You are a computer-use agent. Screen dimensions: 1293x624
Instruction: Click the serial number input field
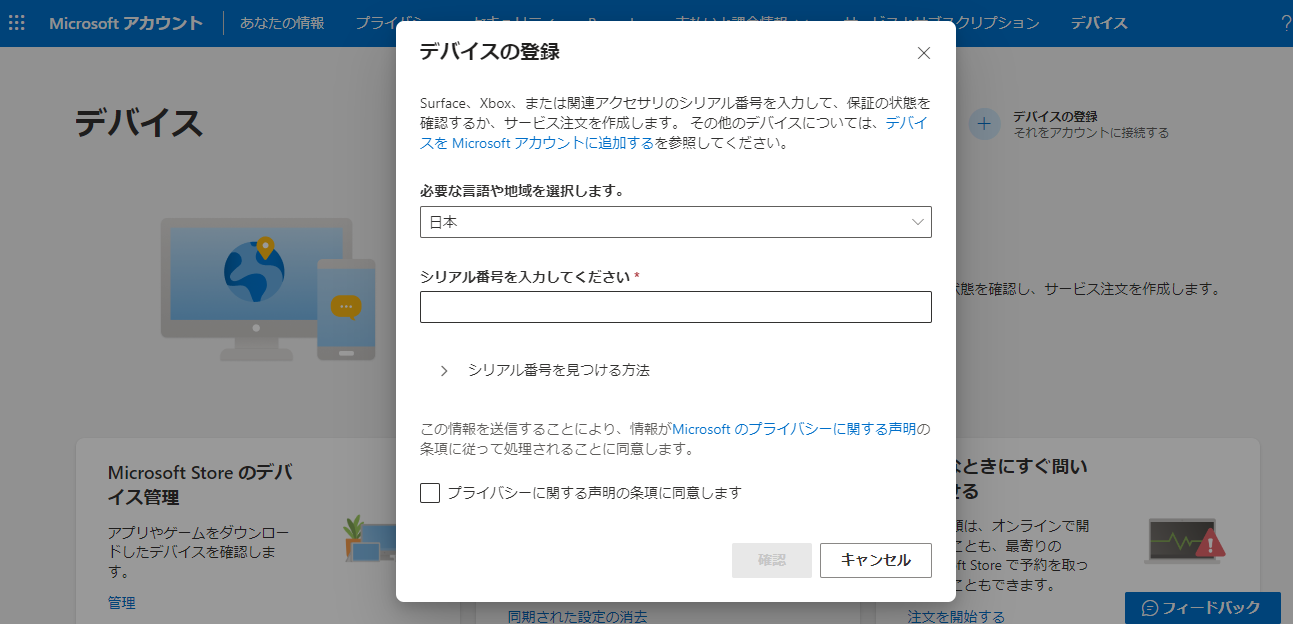click(x=676, y=307)
